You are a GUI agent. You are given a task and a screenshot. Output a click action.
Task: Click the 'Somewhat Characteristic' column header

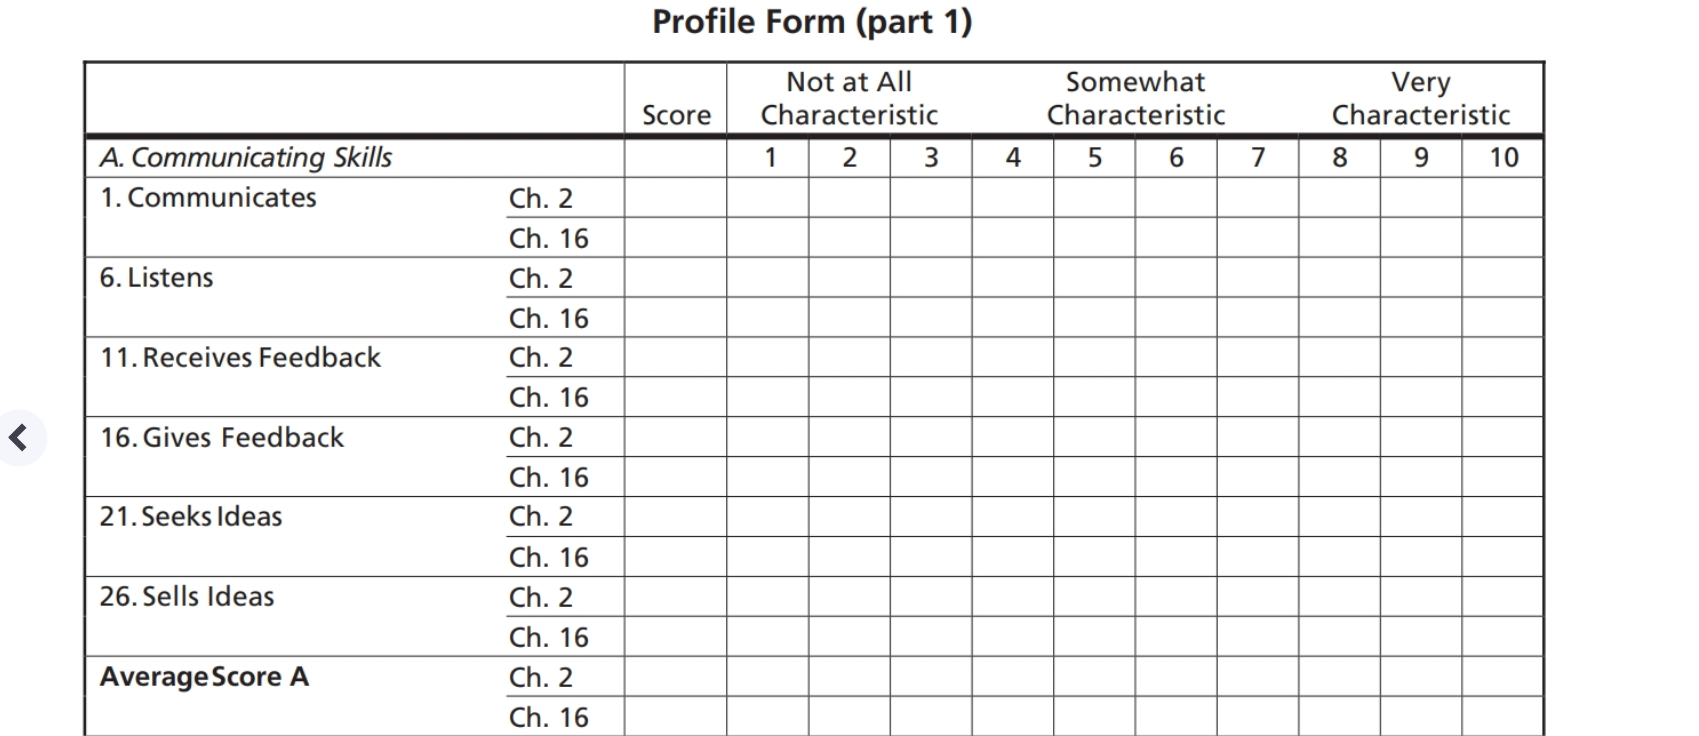(1135, 98)
